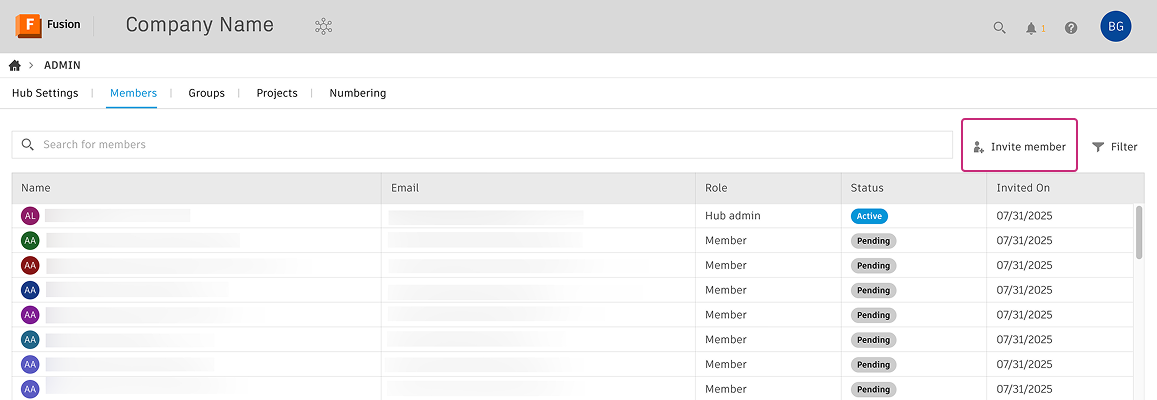Click the members list vertical scrollbar
Screen dimensions: 1157x400
click(1139, 232)
